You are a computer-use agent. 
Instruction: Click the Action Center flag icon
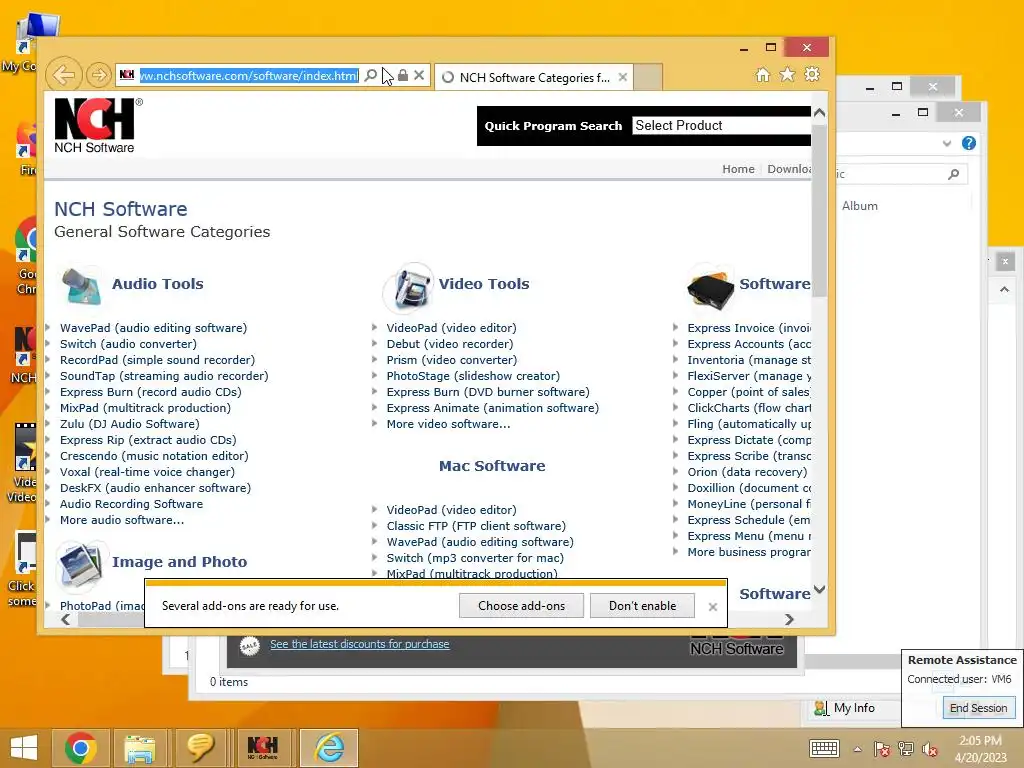tap(882, 749)
